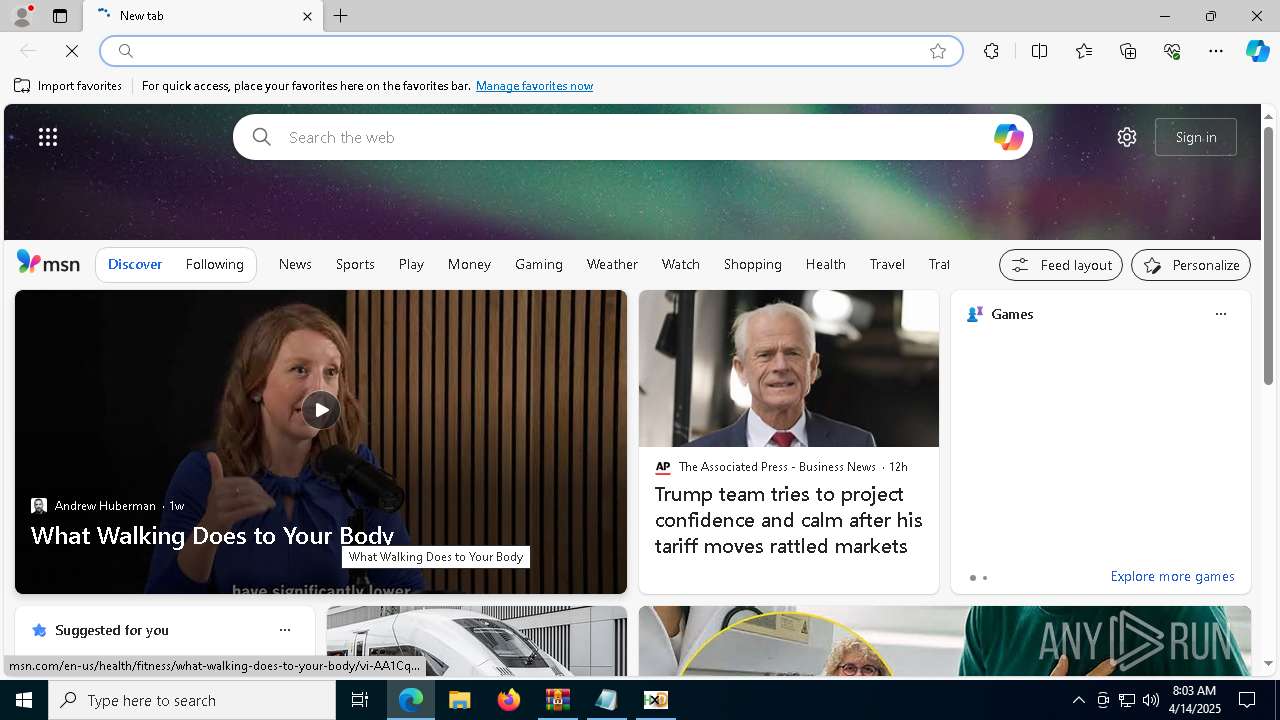Click the train article thumbnail
Screen dimensions: 1280x720
[477, 641]
